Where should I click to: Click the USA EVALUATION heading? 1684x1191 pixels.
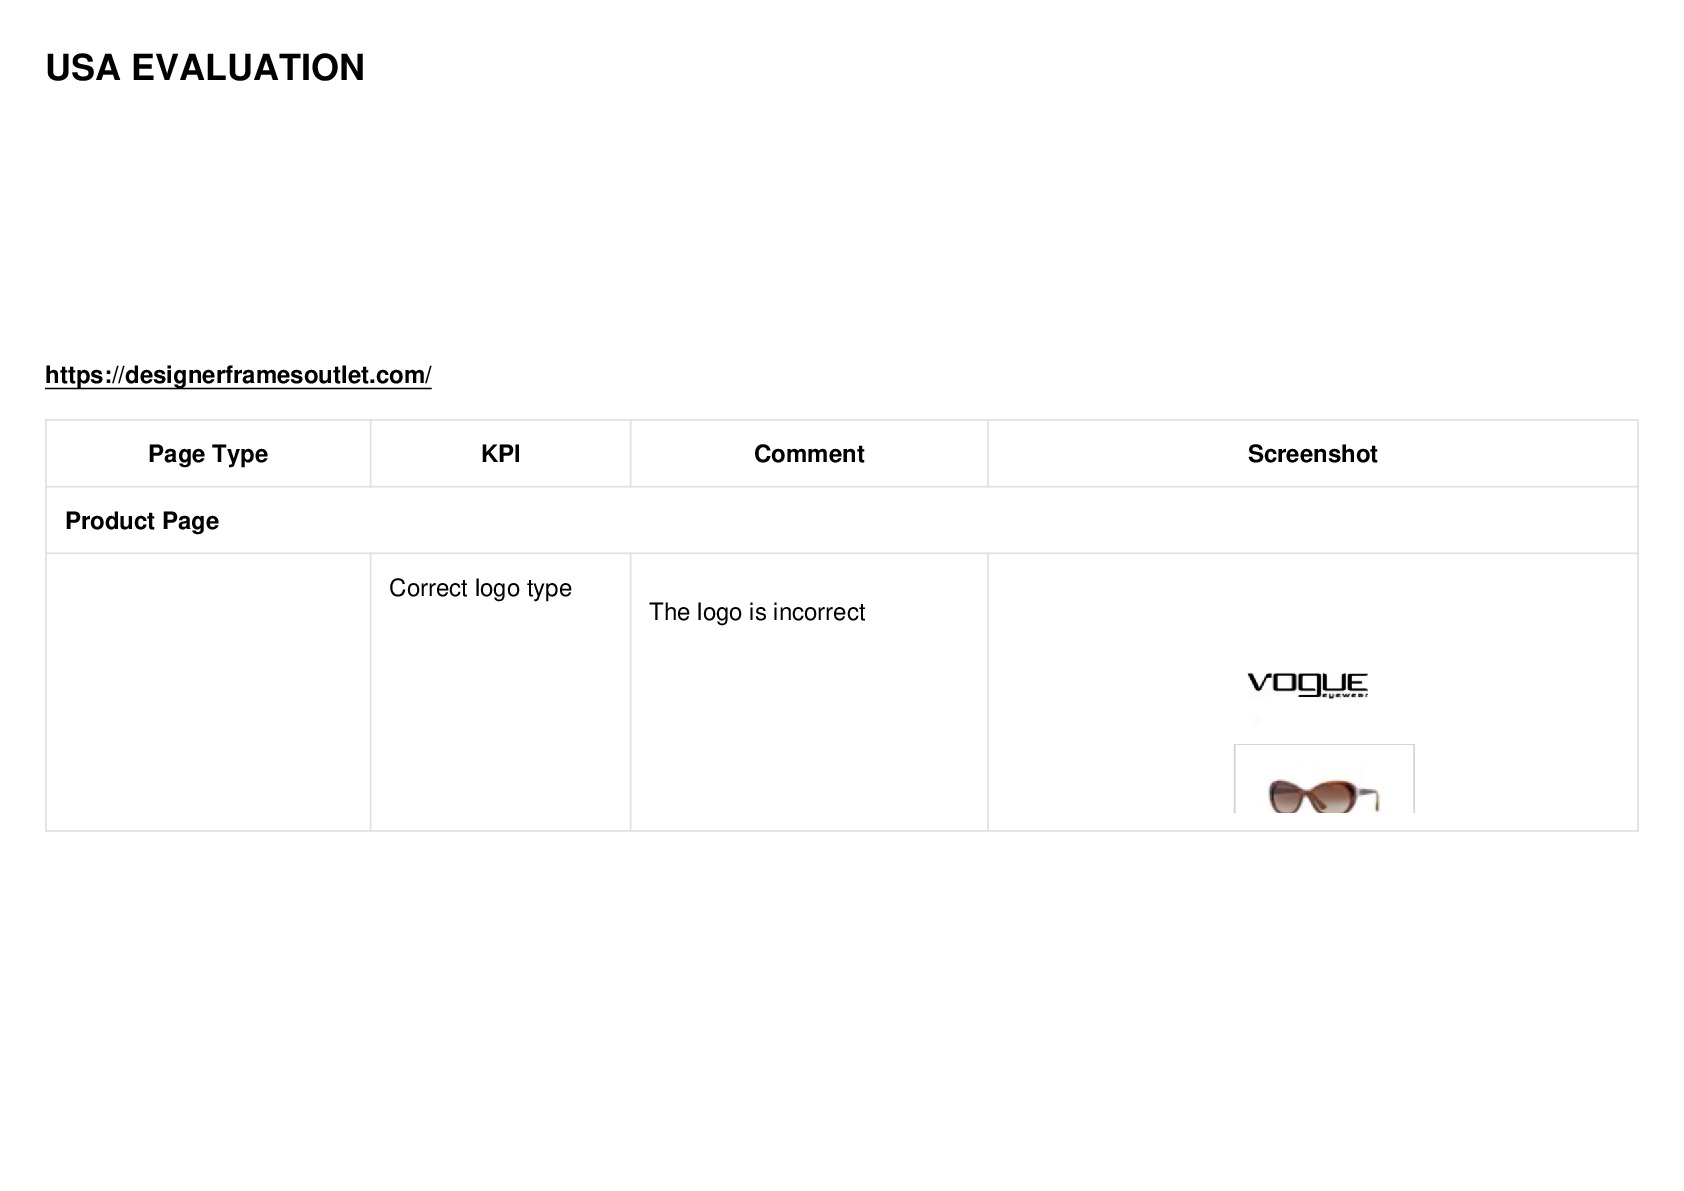(x=205, y=68)
